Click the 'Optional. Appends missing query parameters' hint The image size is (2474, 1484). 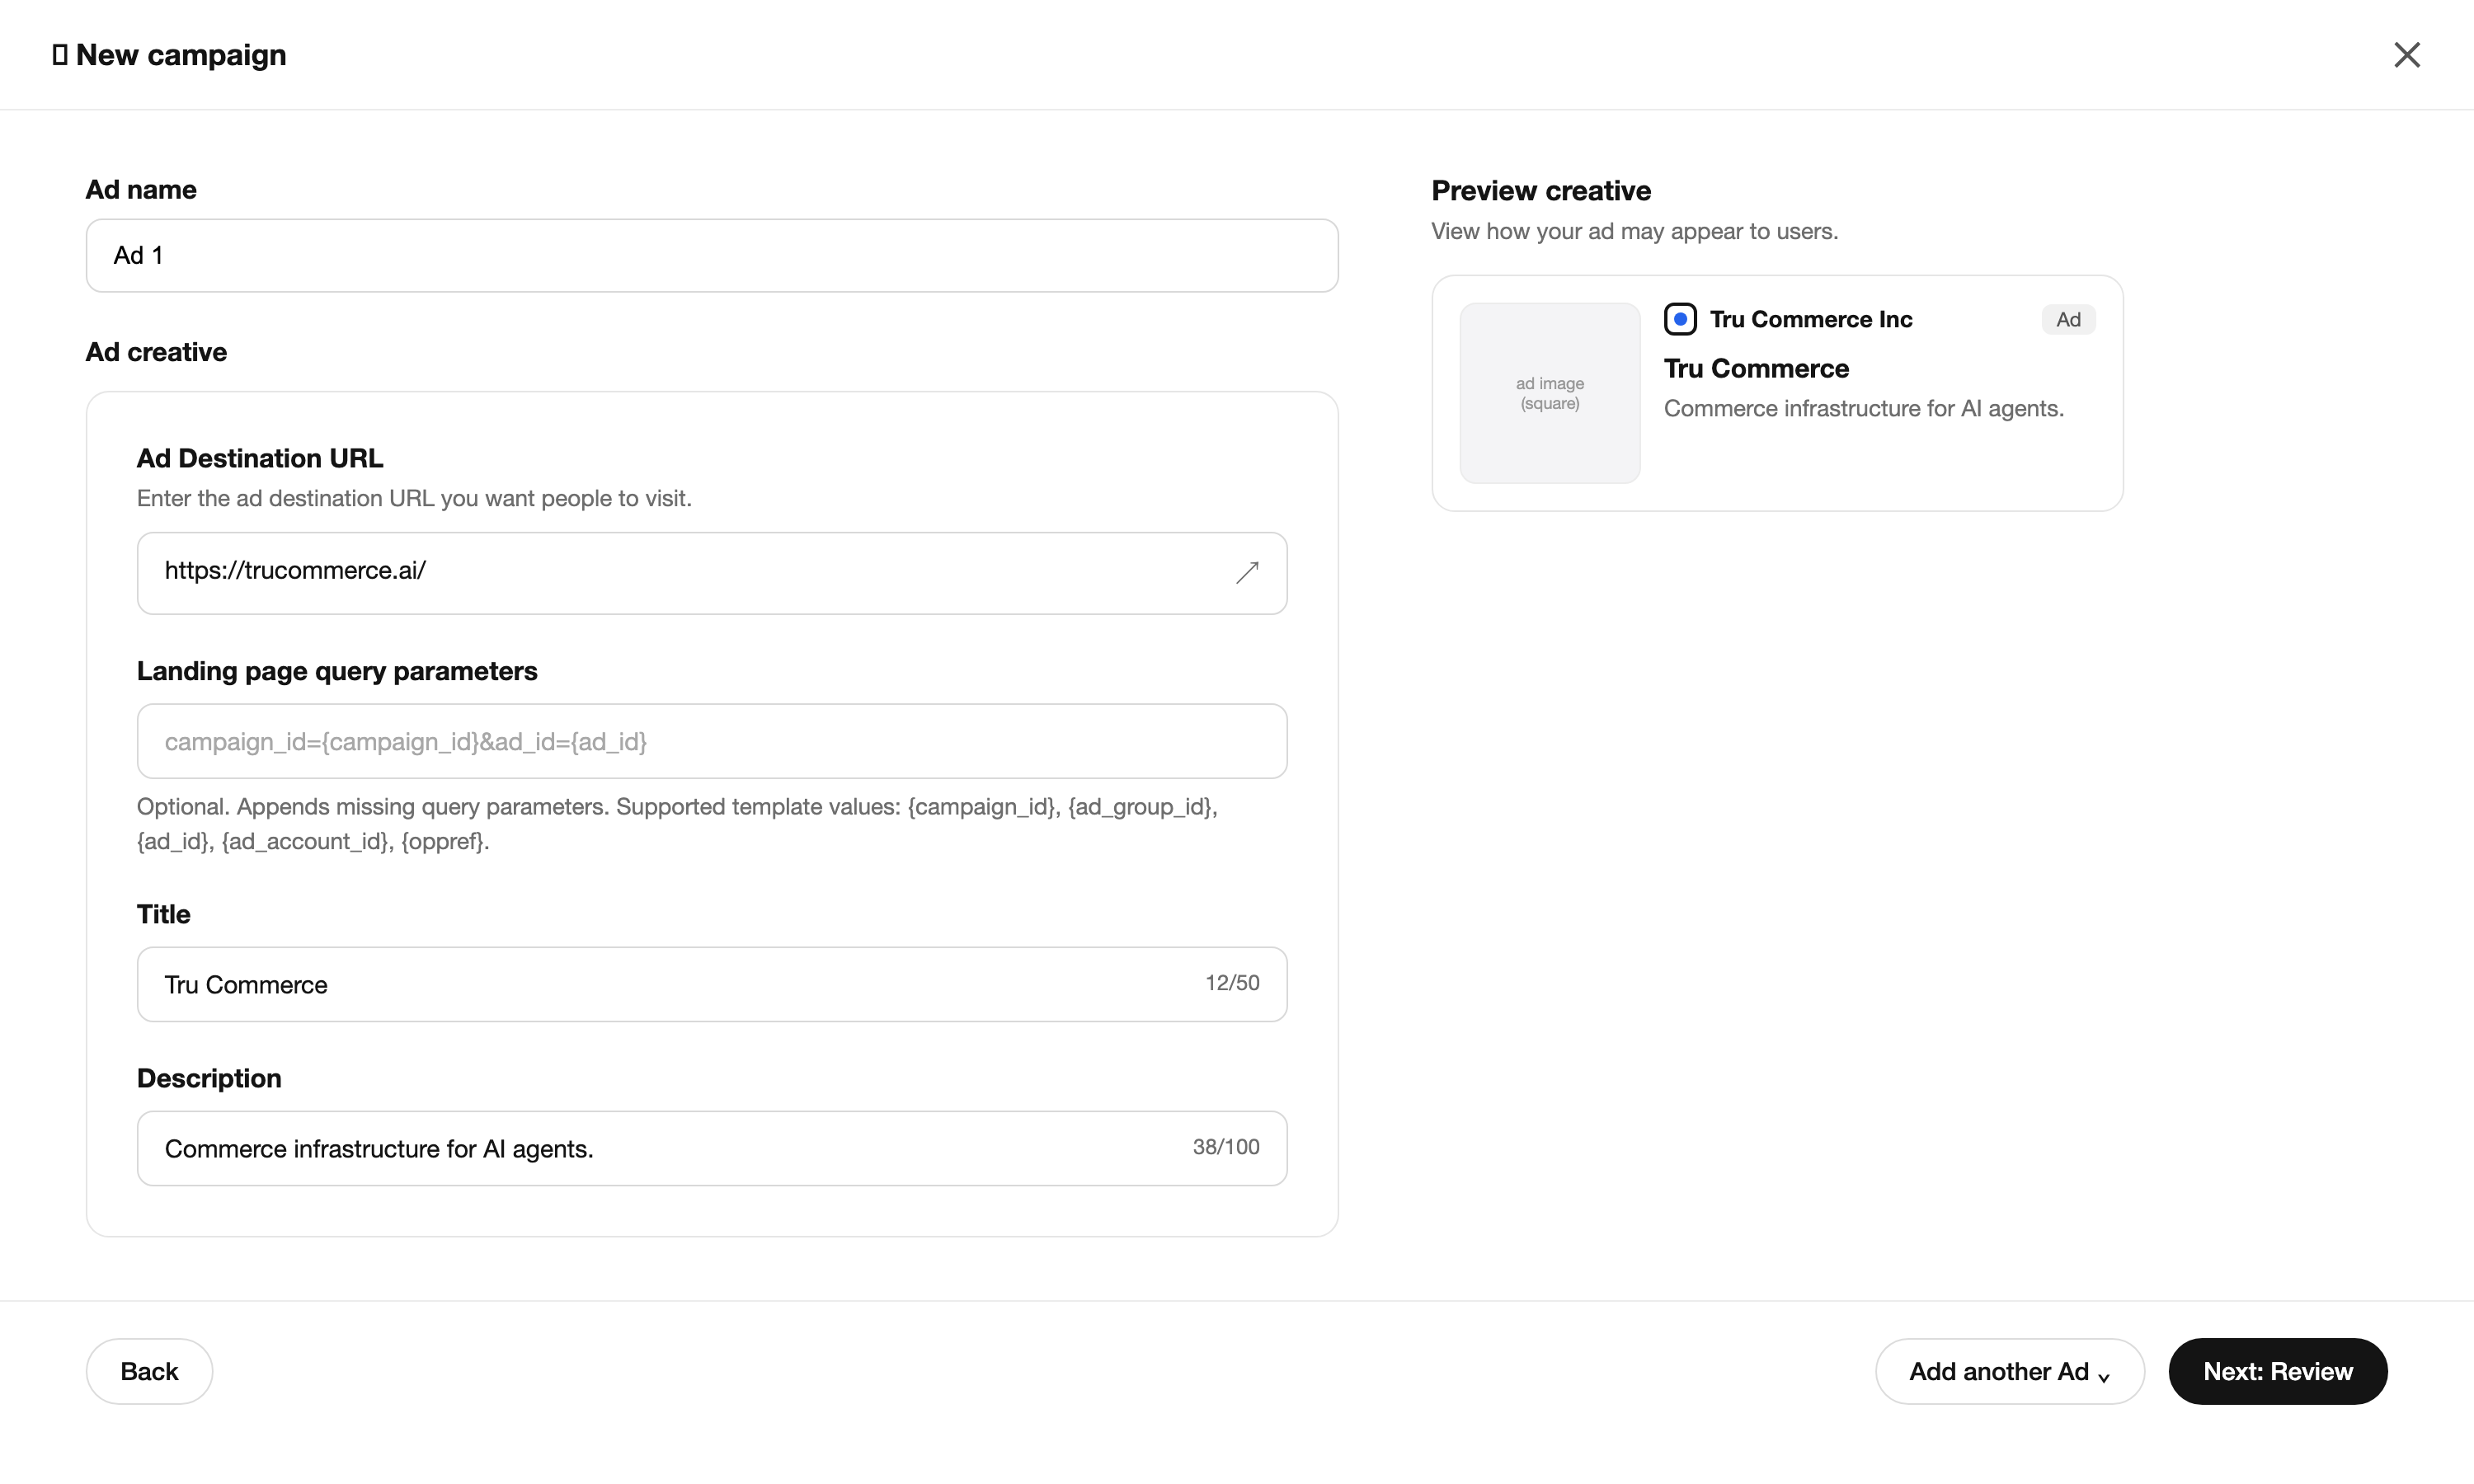677,824
